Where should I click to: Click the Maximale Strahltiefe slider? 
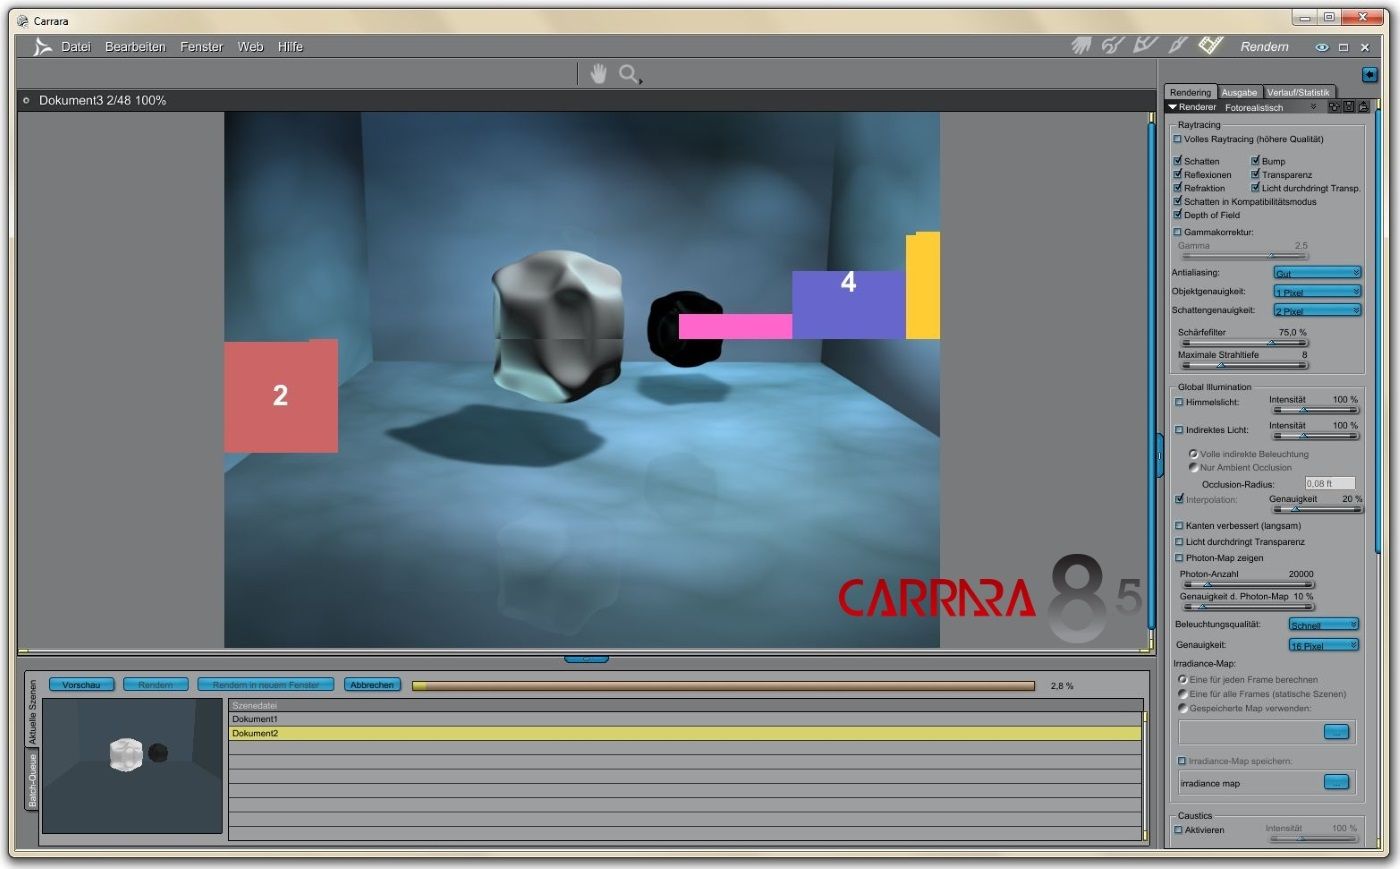(x=1245, y=365)
